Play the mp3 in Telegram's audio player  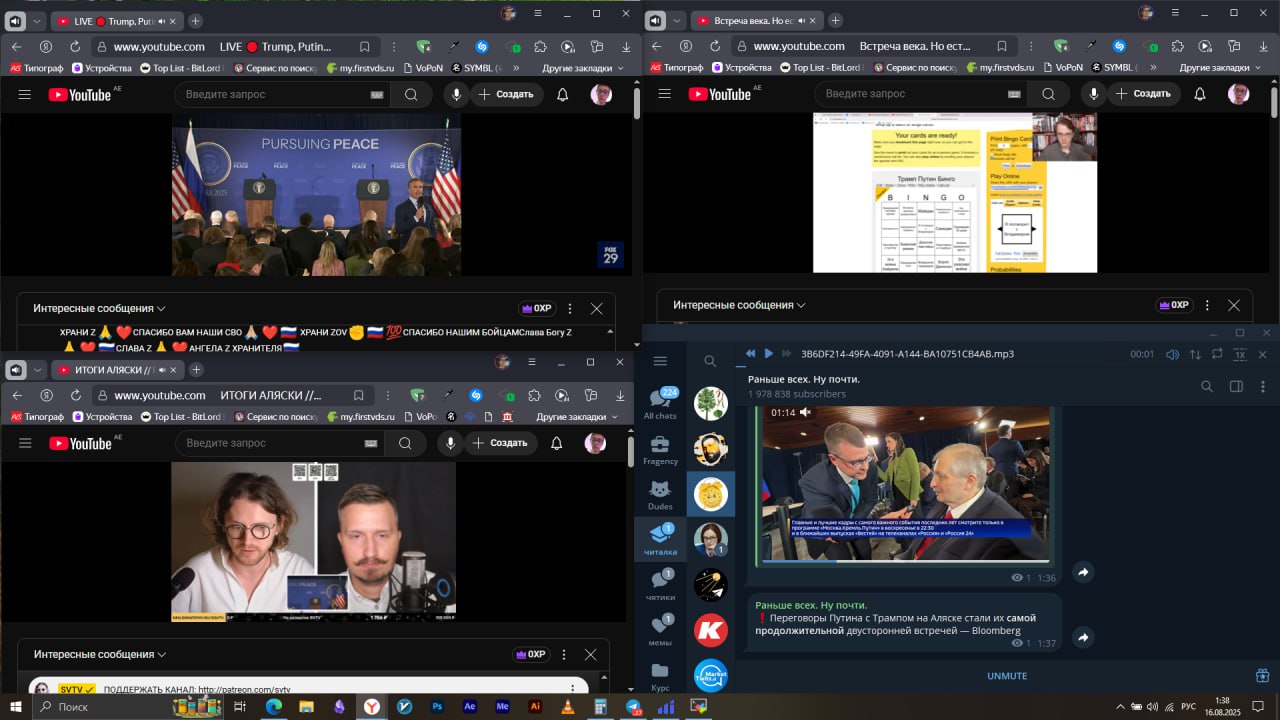click(x=768, y=353)
